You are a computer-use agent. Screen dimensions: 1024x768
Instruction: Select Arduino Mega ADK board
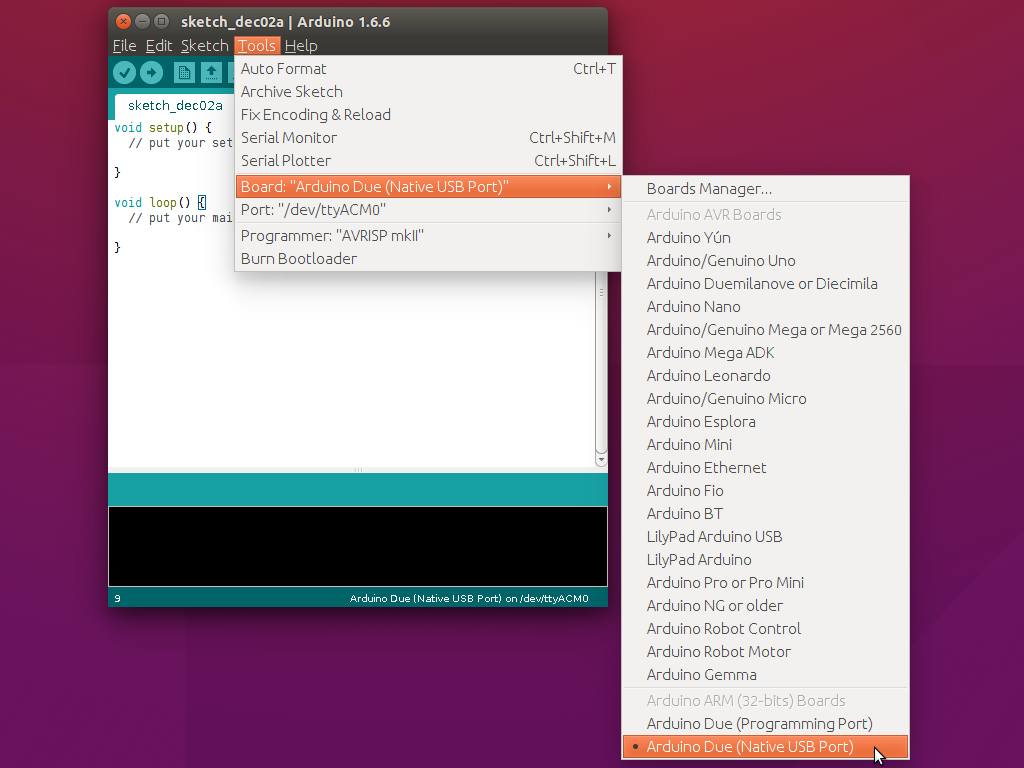pyautogui.click(x=765, y=353)
